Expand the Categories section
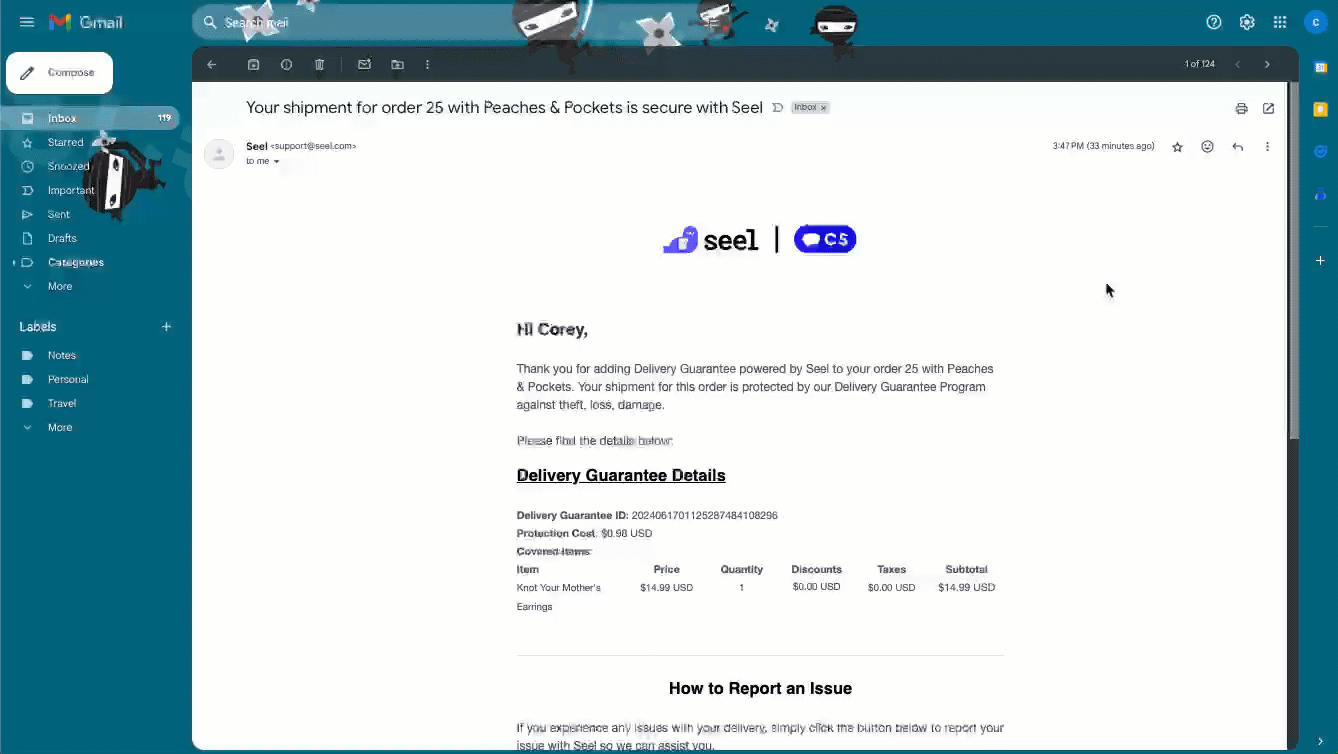Image resolution: width=1338 pixels, height=754 pixels. [14, 262]
